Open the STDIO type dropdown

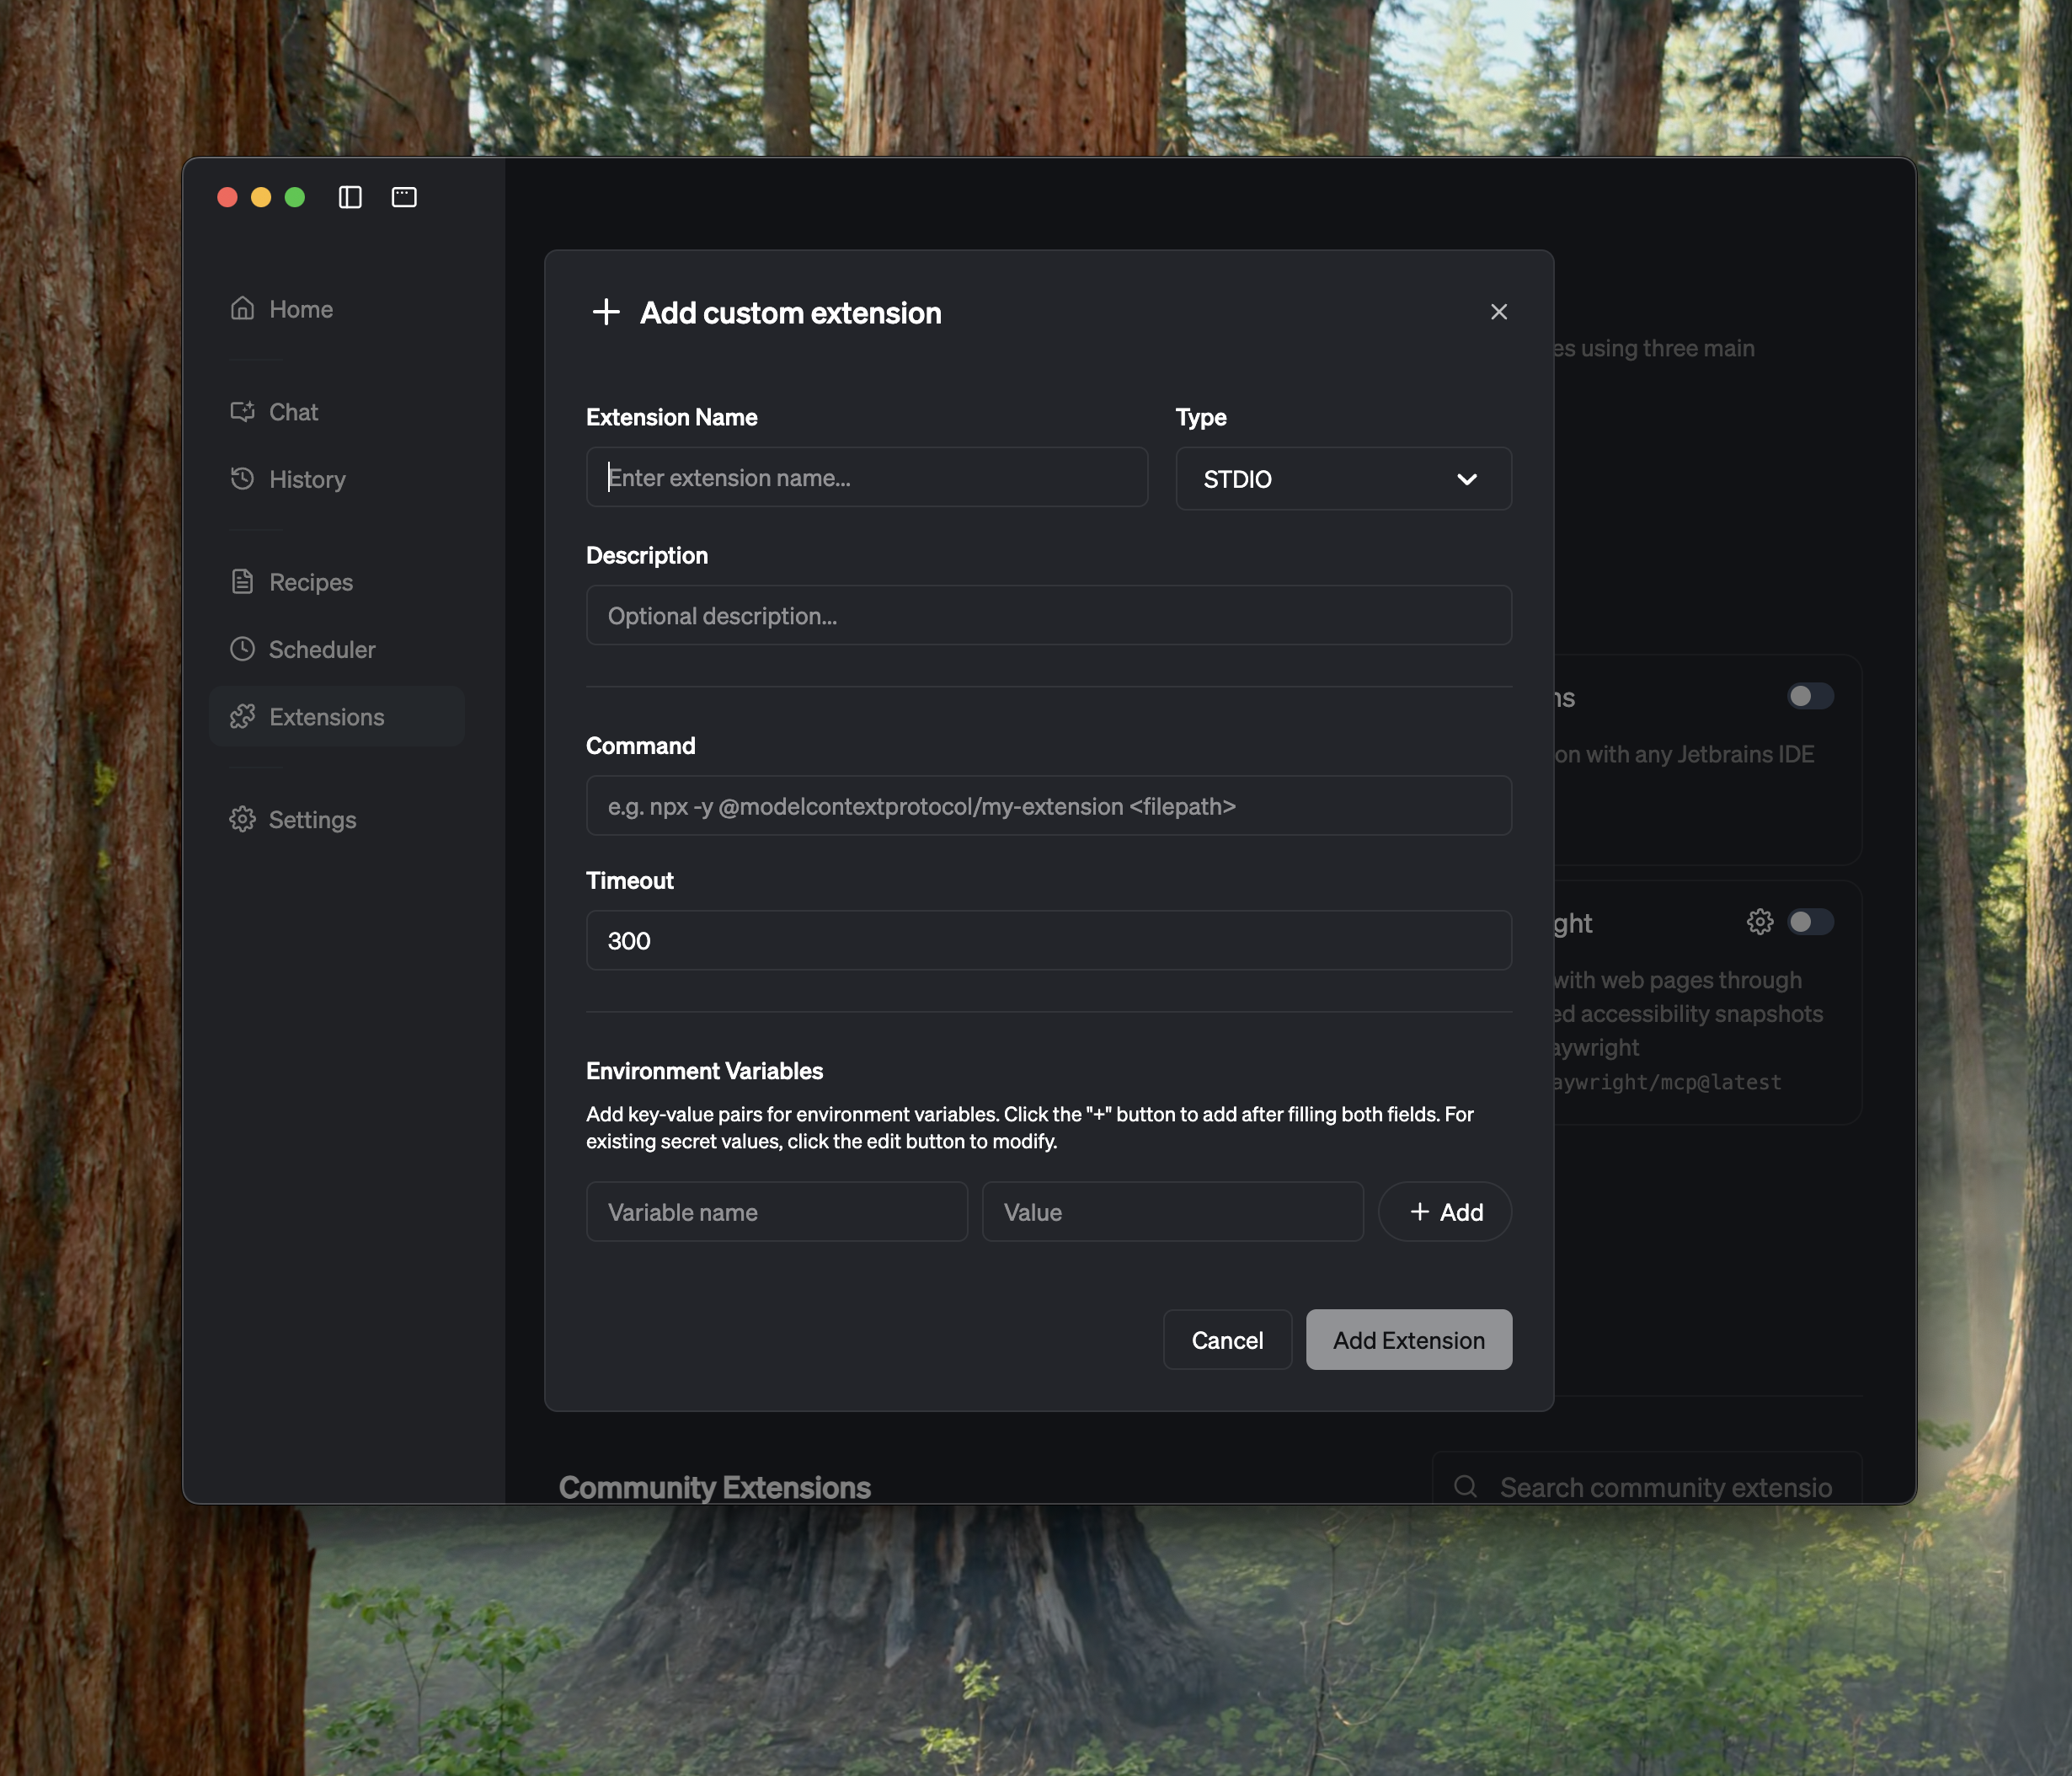1342,479
